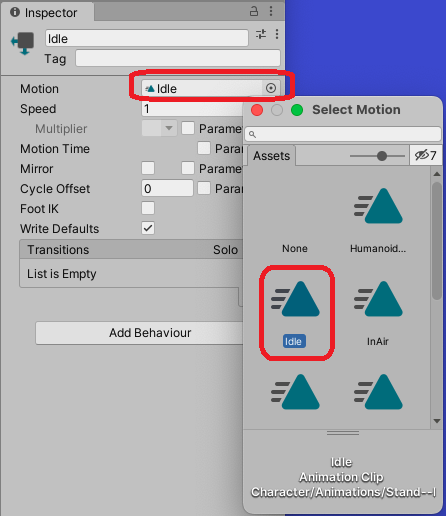Enable the Foot IK checkbox
446x516 pixels.
148,208
